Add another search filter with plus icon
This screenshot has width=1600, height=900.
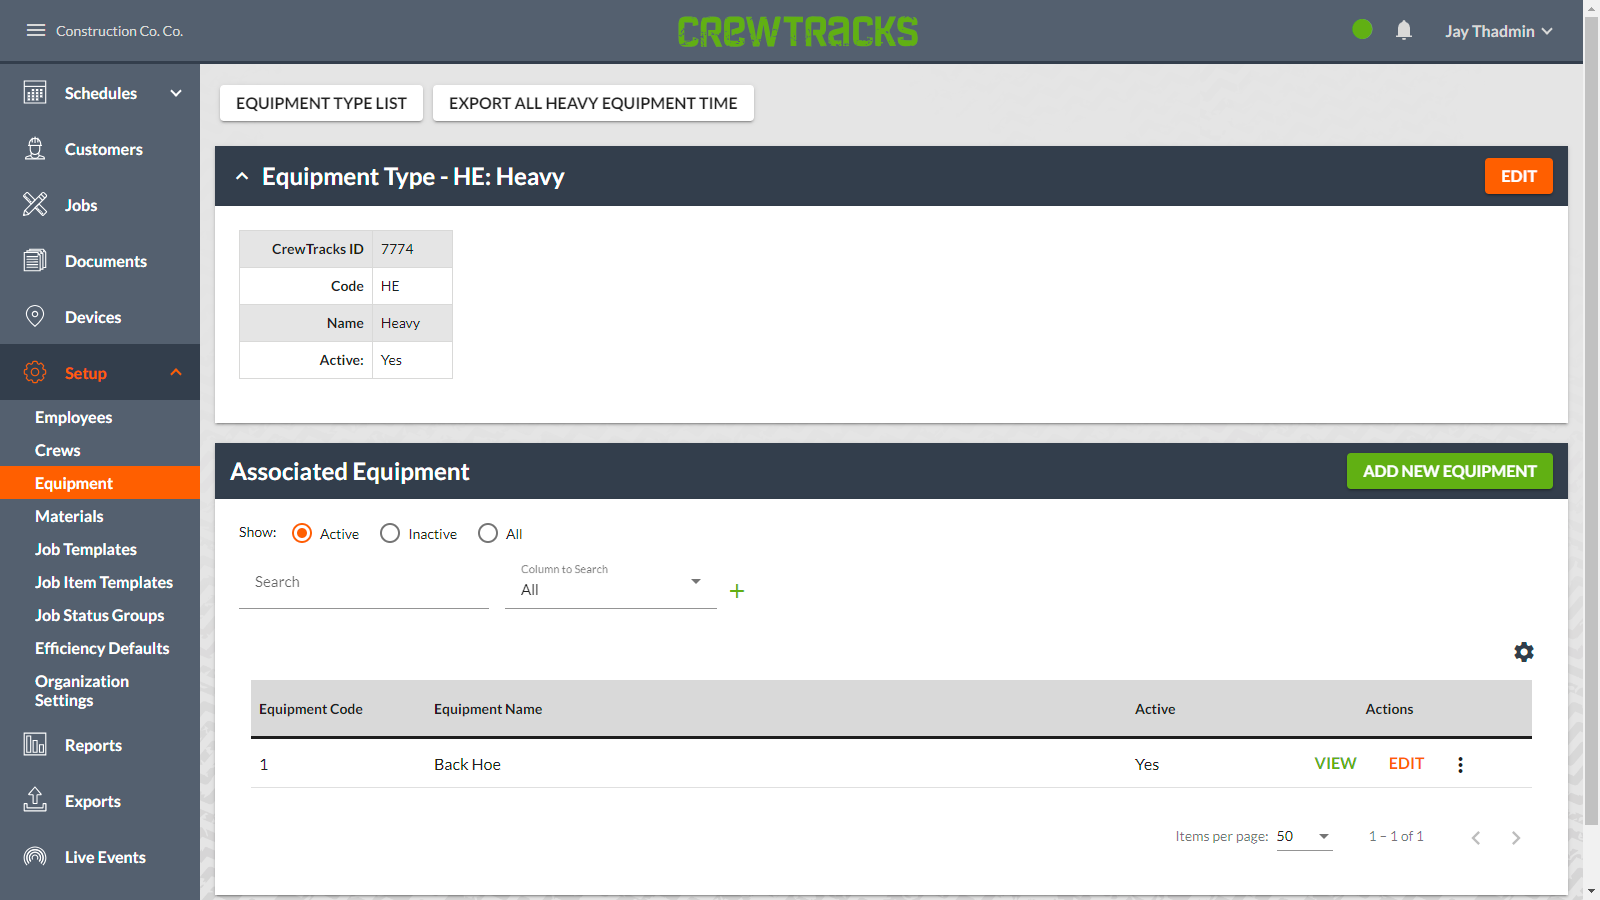click(x=737, y=591)
